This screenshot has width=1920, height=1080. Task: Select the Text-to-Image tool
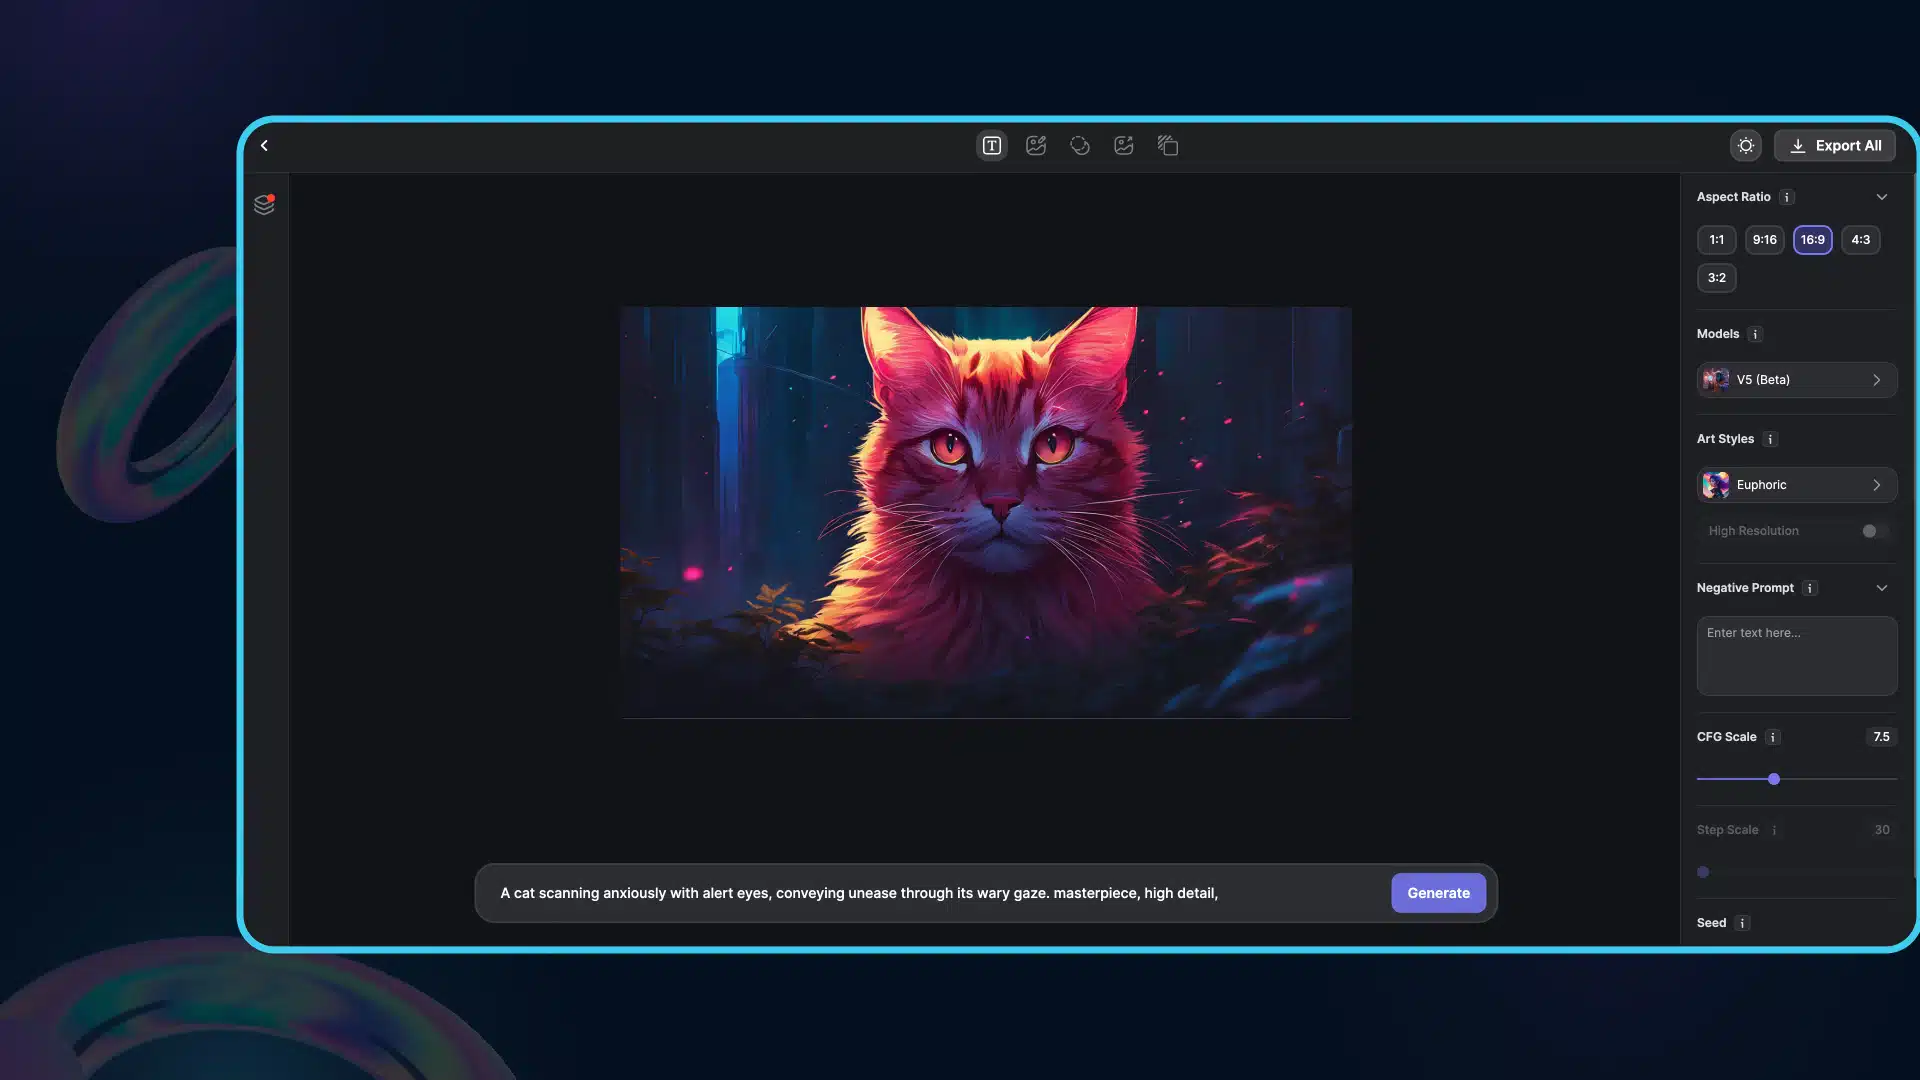tap(991, 145)
